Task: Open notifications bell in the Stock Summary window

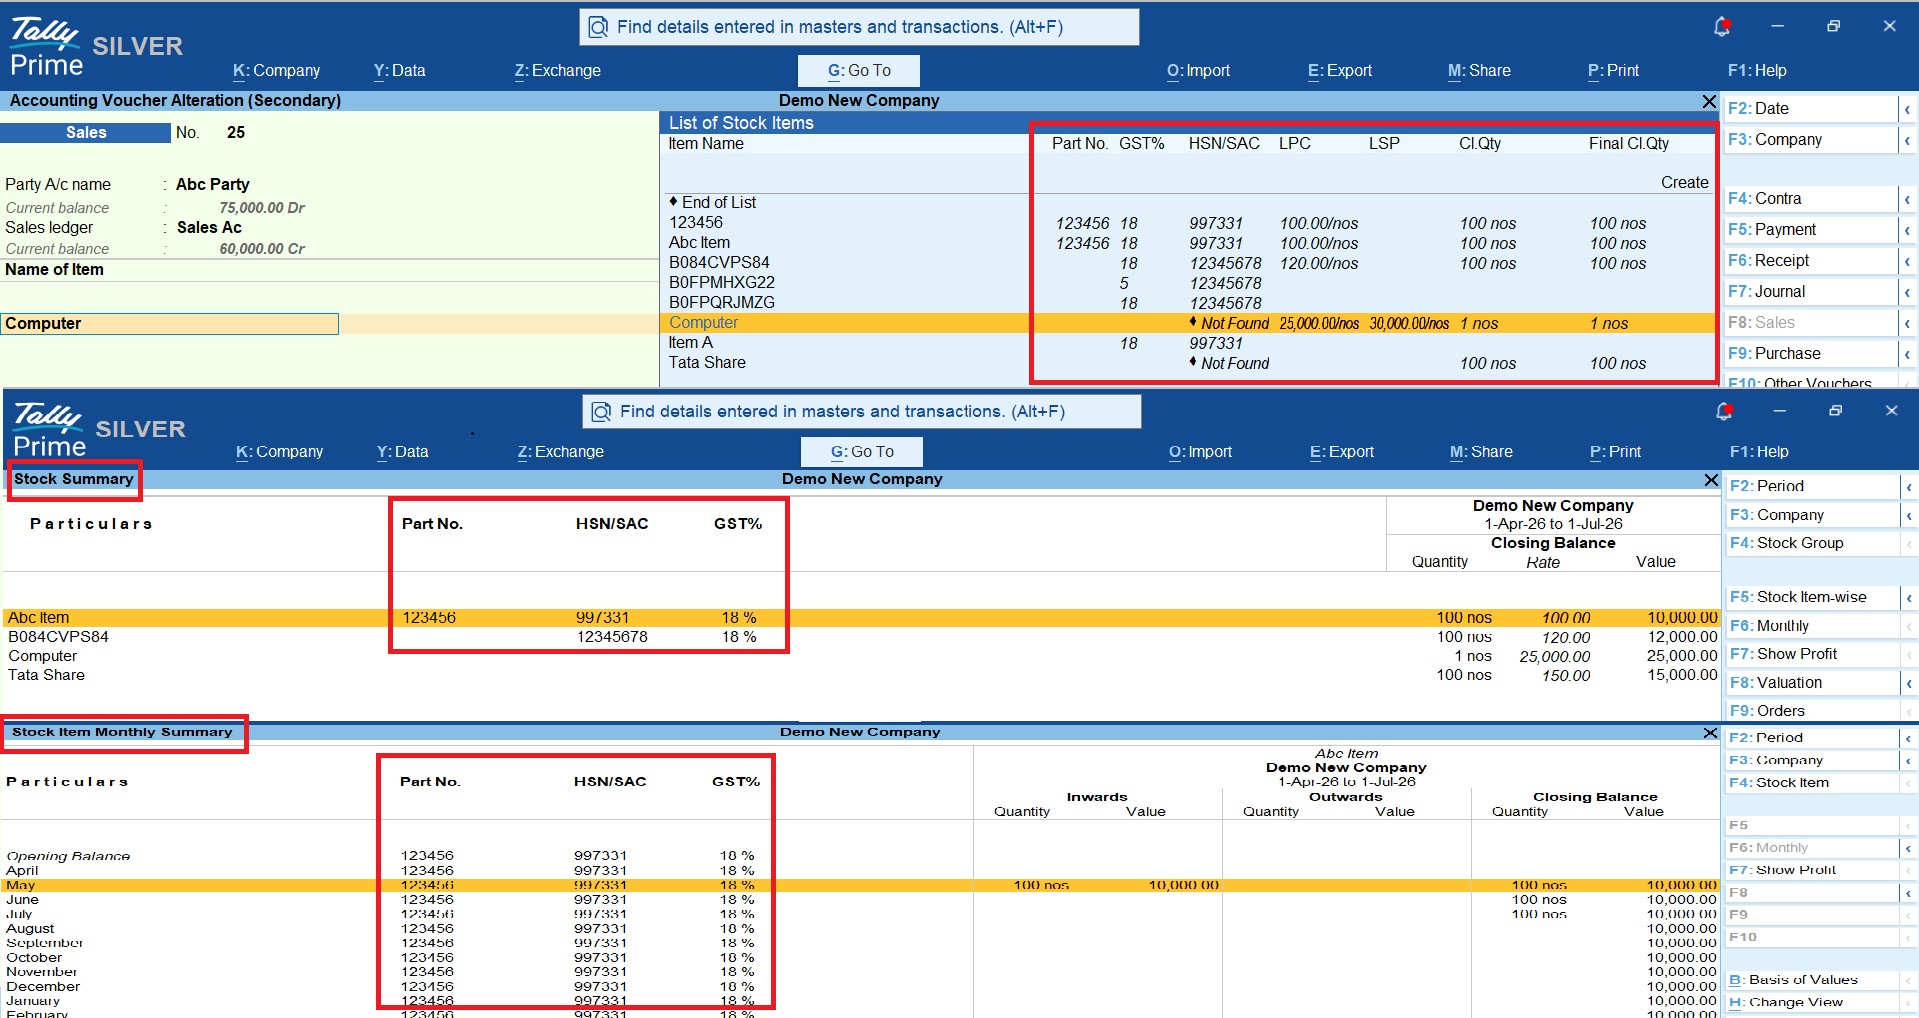Action: [1724, 411]
